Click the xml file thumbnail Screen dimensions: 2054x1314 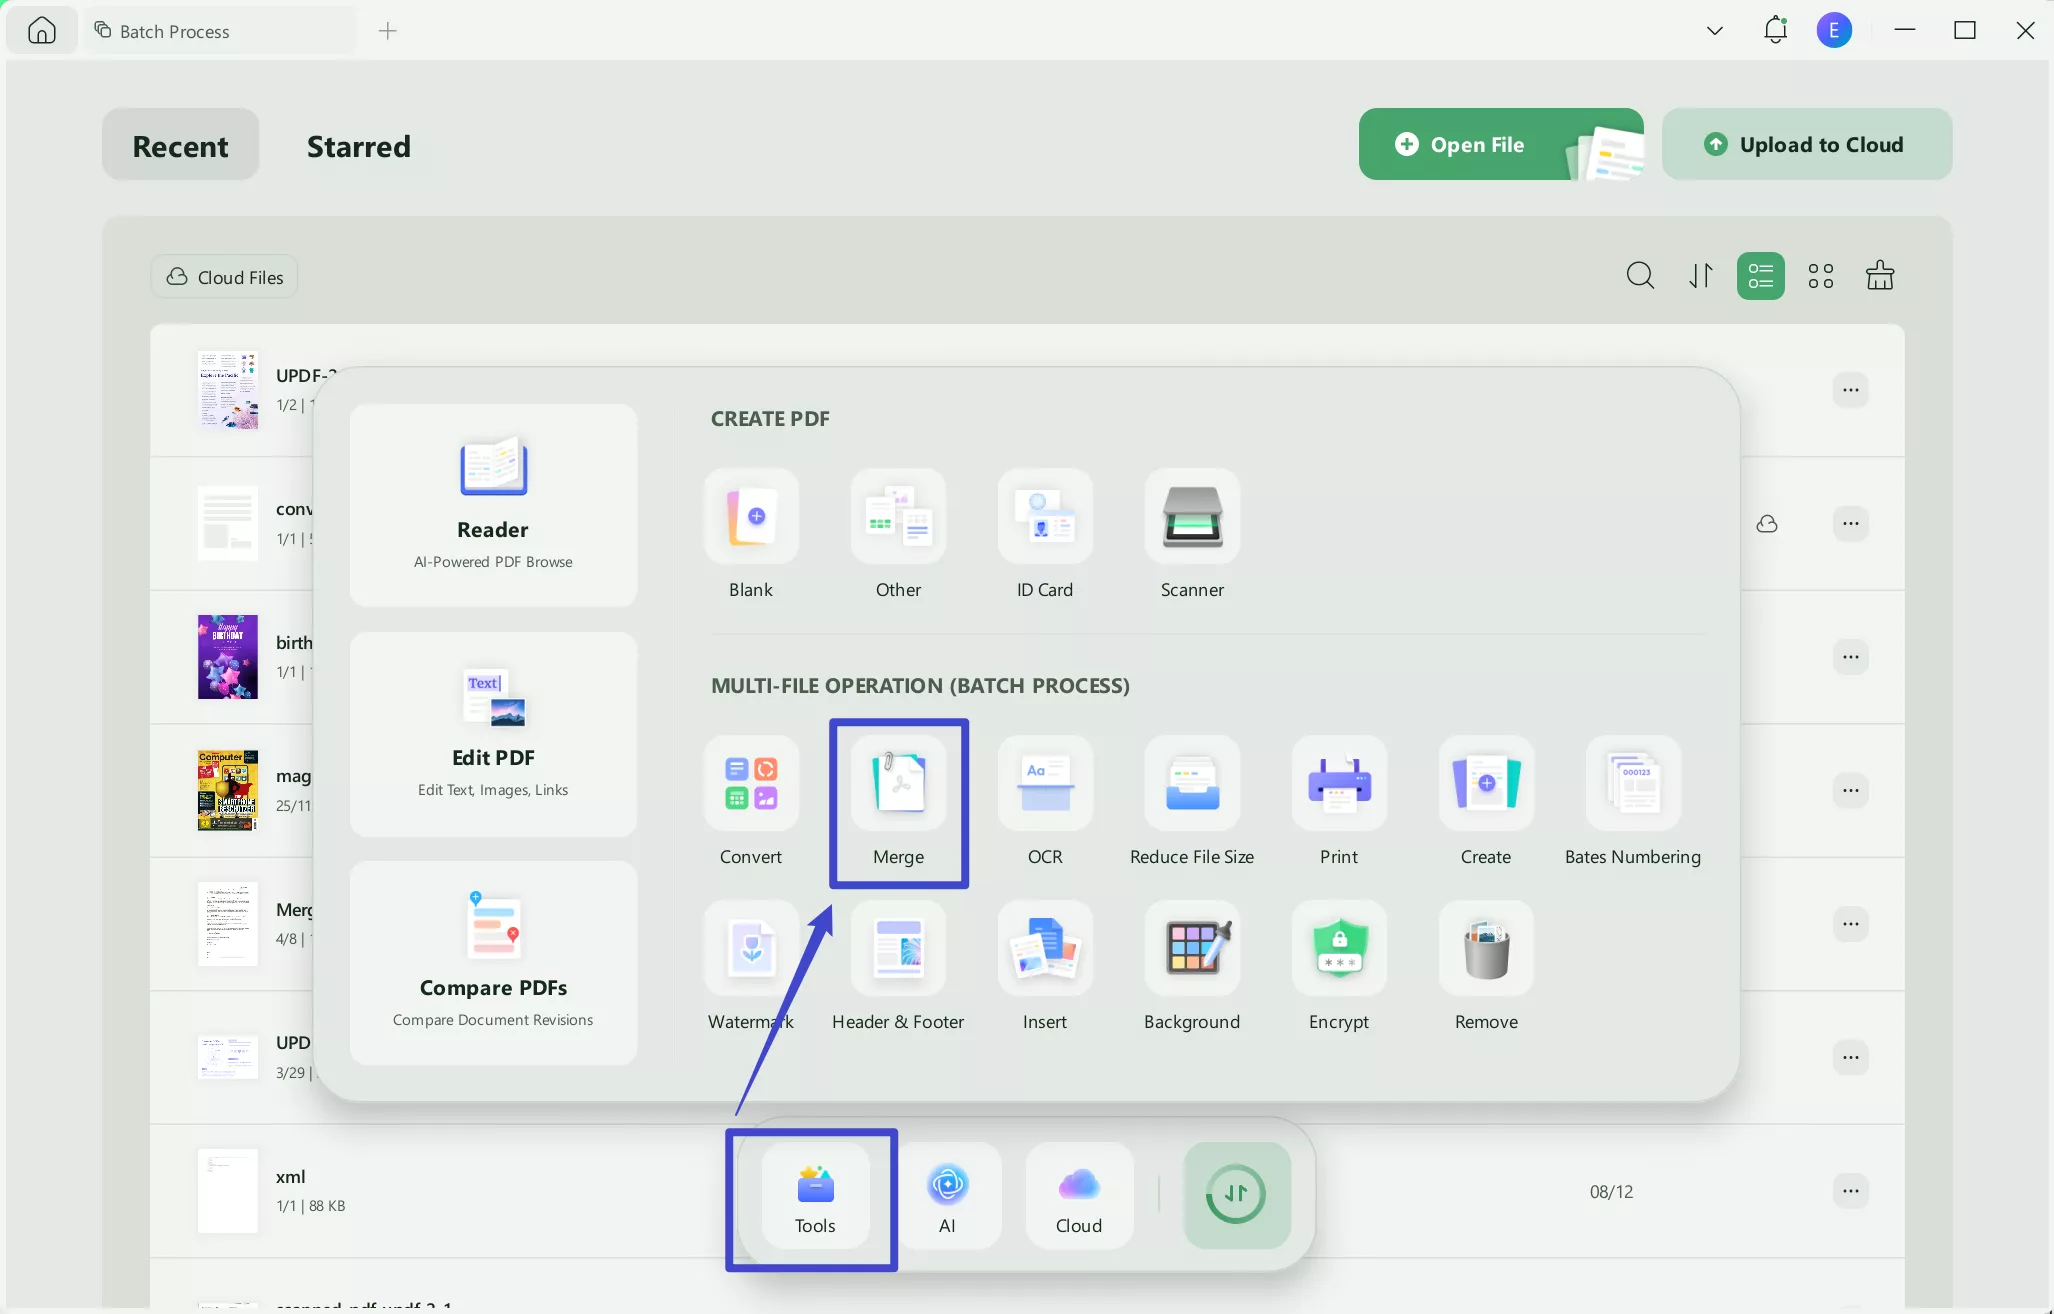coord(227,1190)
